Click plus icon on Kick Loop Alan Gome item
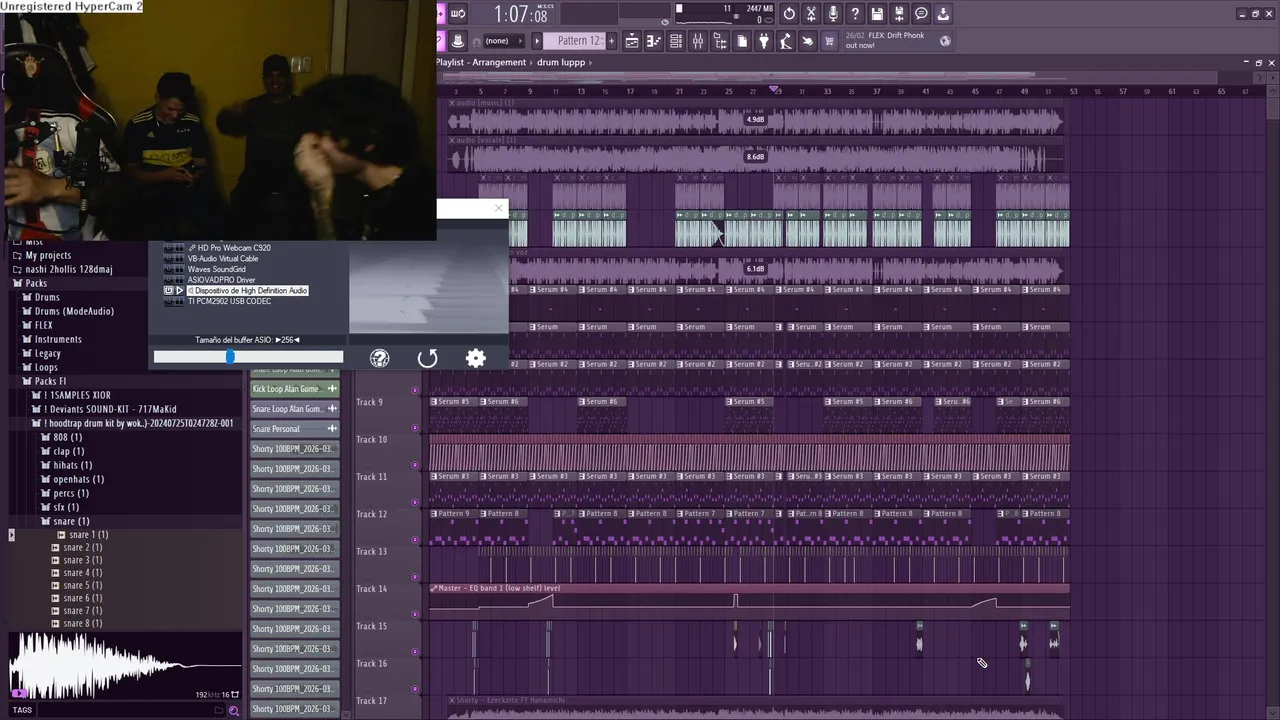This screenshot has height=720, width=1280. [x=332, y=389]
